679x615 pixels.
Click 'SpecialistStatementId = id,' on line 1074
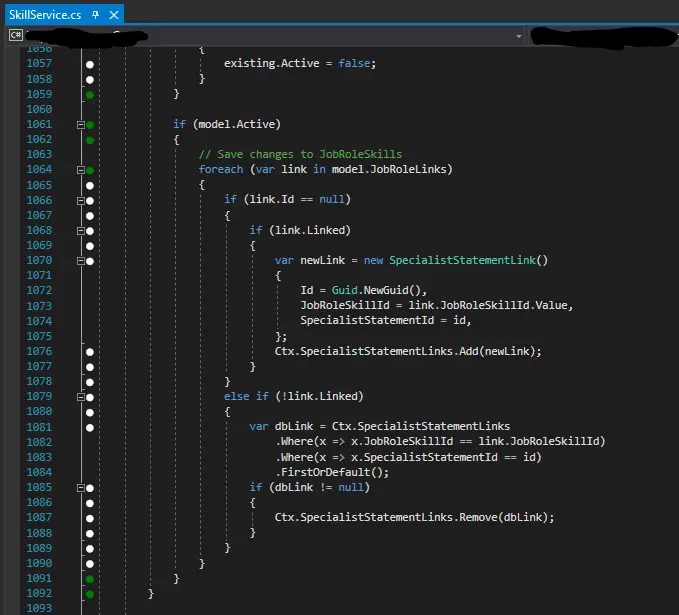coord(385,320)
